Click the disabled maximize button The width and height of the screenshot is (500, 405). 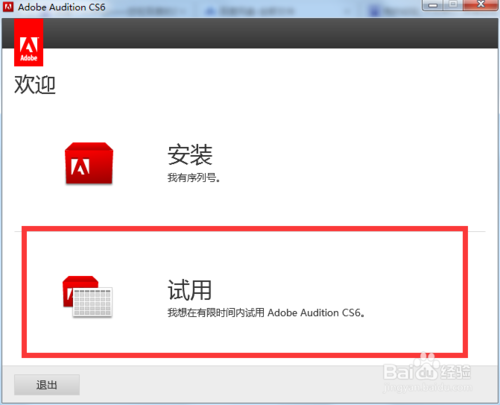(x=453, y=5)
